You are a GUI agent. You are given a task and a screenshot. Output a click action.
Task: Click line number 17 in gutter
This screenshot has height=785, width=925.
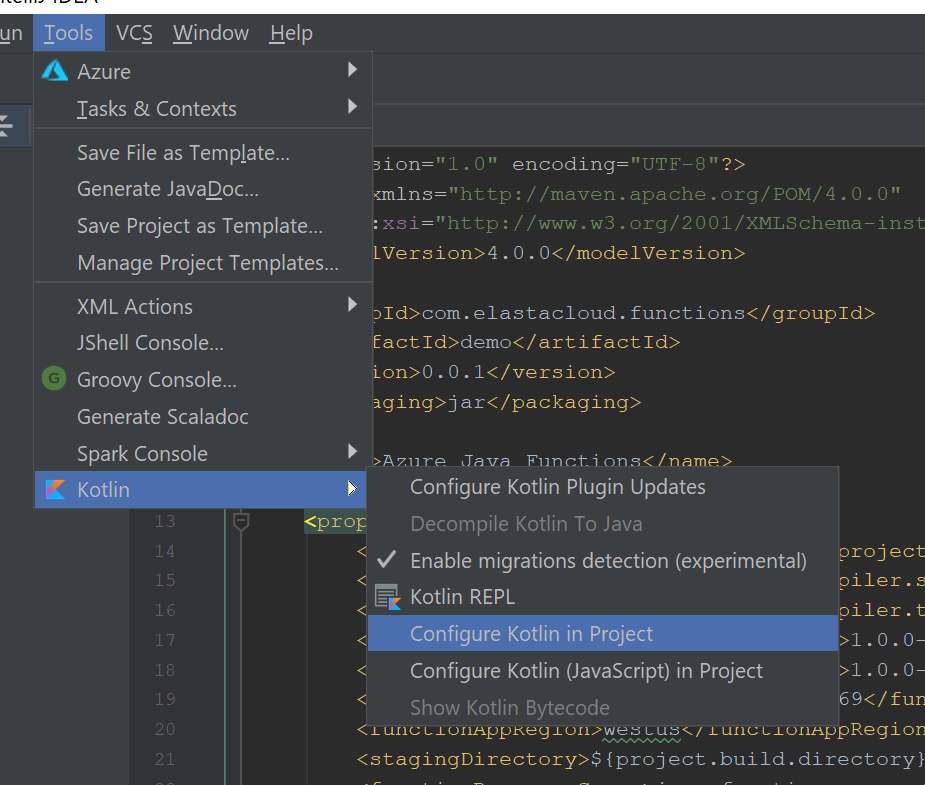click(x=165, y=640)
